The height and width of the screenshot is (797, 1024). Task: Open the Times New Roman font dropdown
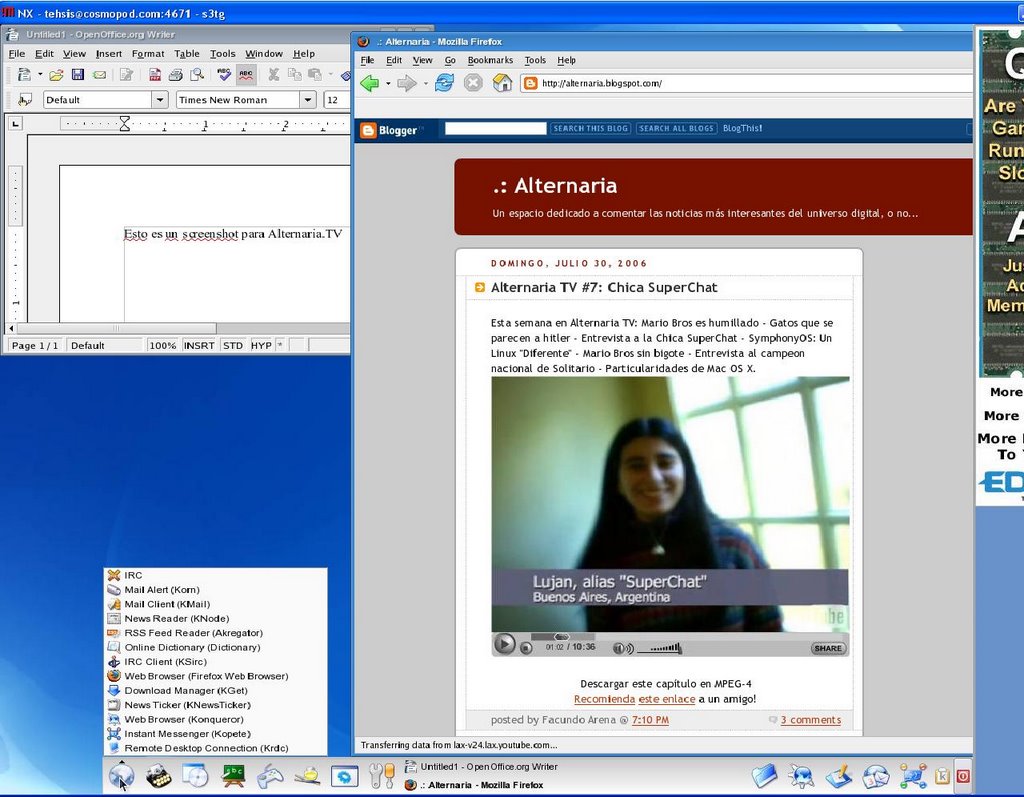point(308,100)
